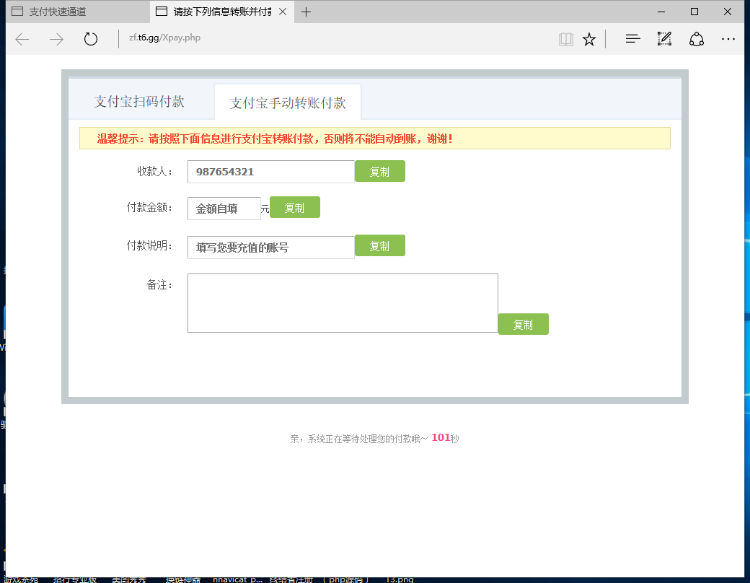This screenshot has height=583, width=750.
Task: Select the 请按下列信息转账并付款 browser tab
Action: pos(222,12)
